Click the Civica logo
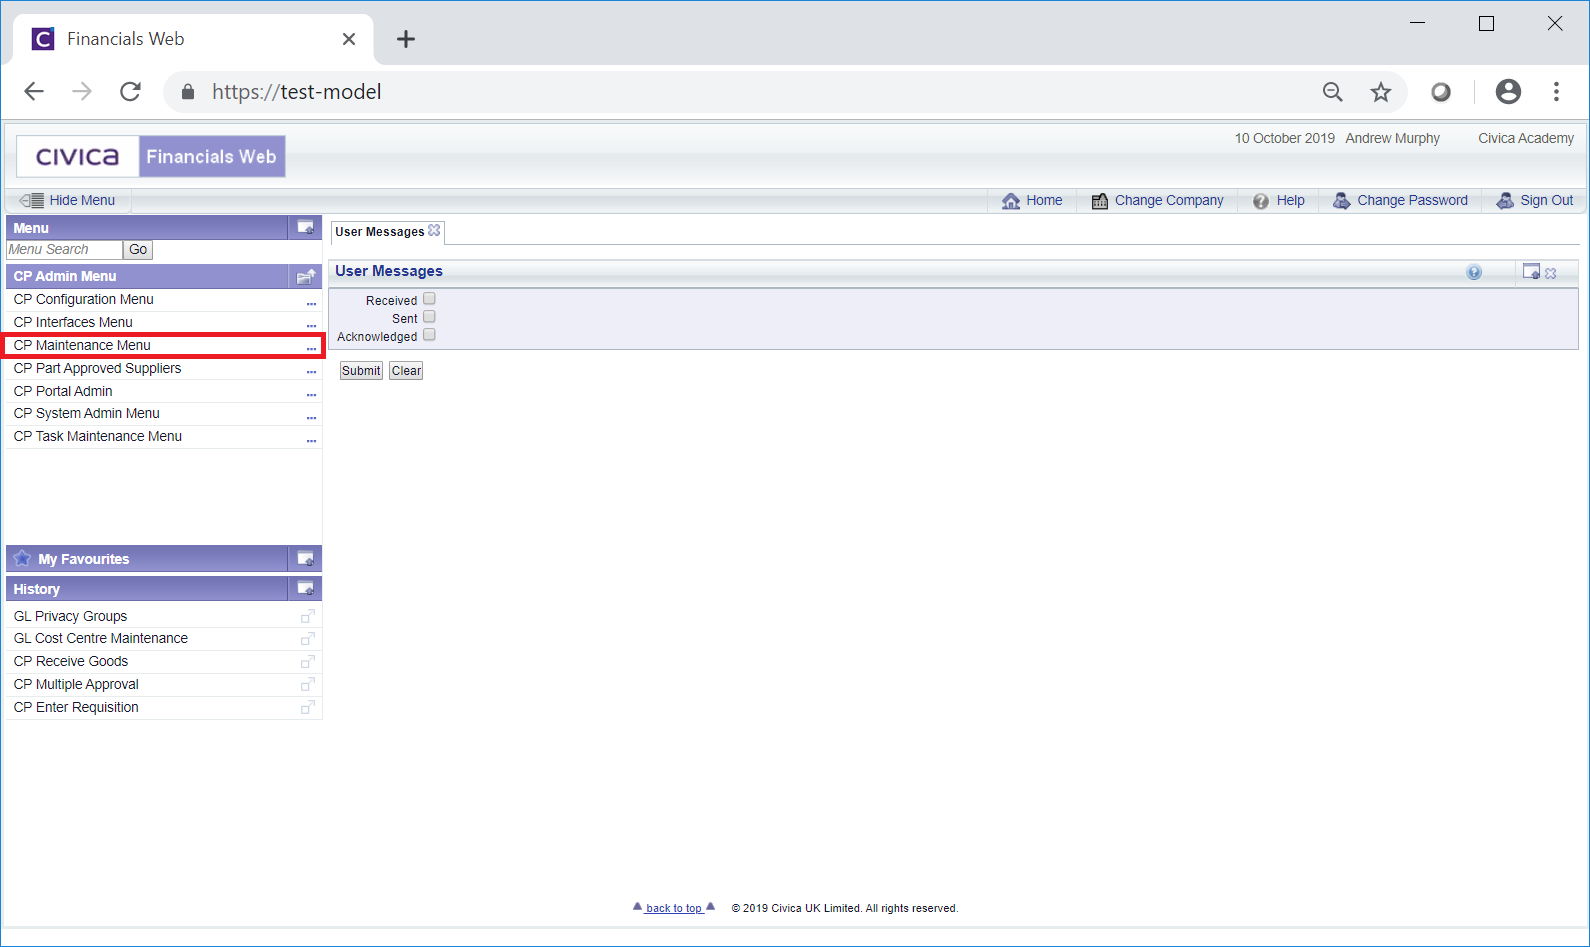The image size is (1590, 947). tap(78, 157)
